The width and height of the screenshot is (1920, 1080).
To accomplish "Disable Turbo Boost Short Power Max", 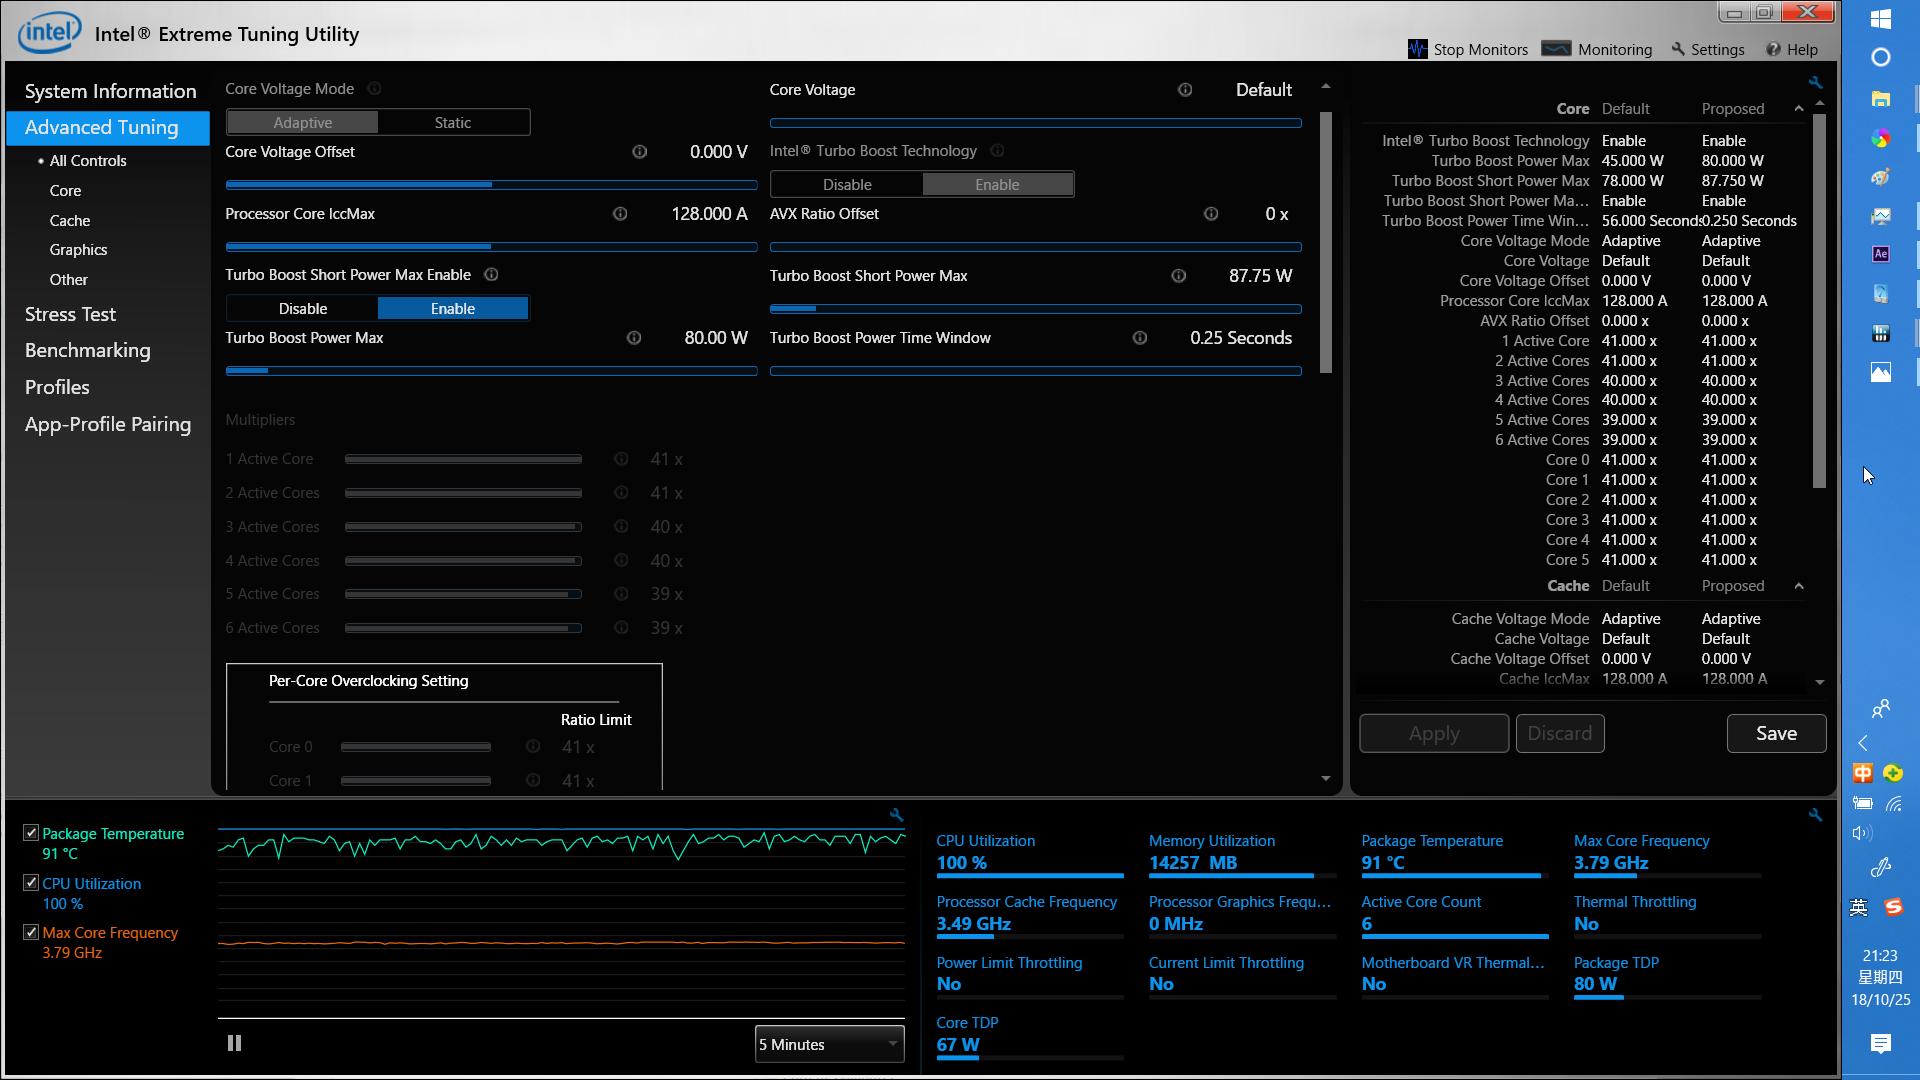I will click(303, 308).
